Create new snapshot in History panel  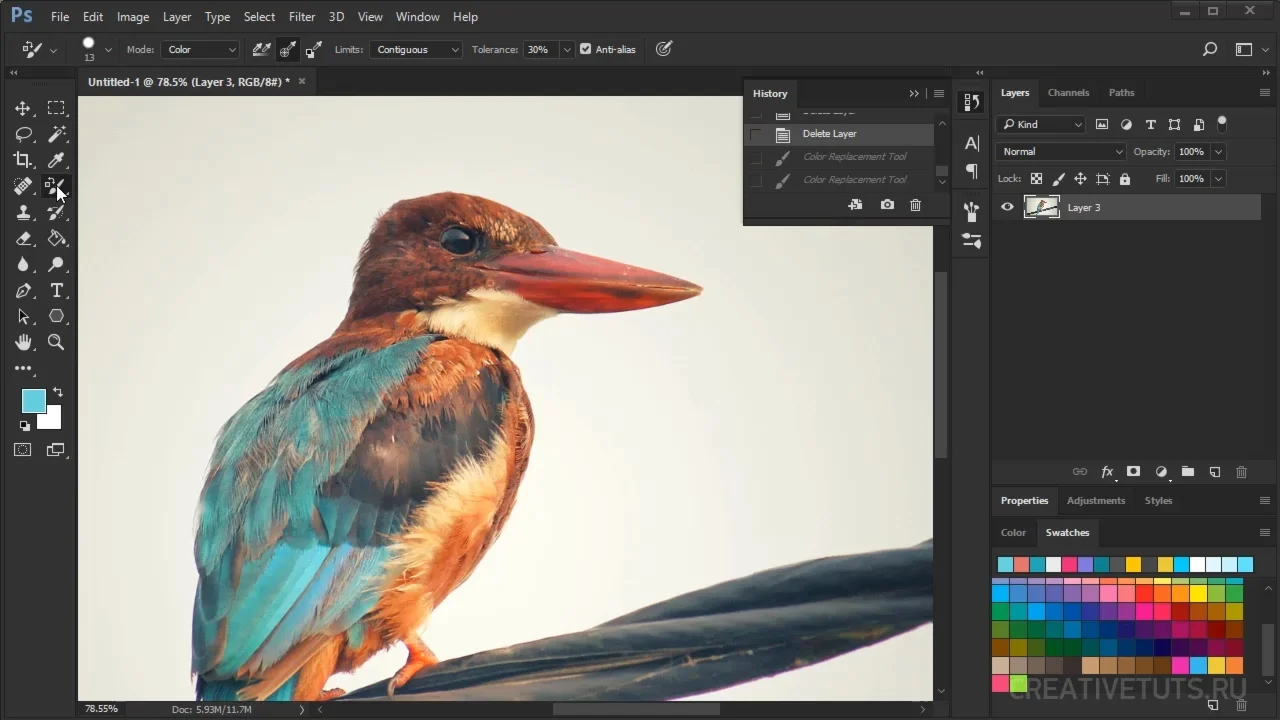coord(887,205)
